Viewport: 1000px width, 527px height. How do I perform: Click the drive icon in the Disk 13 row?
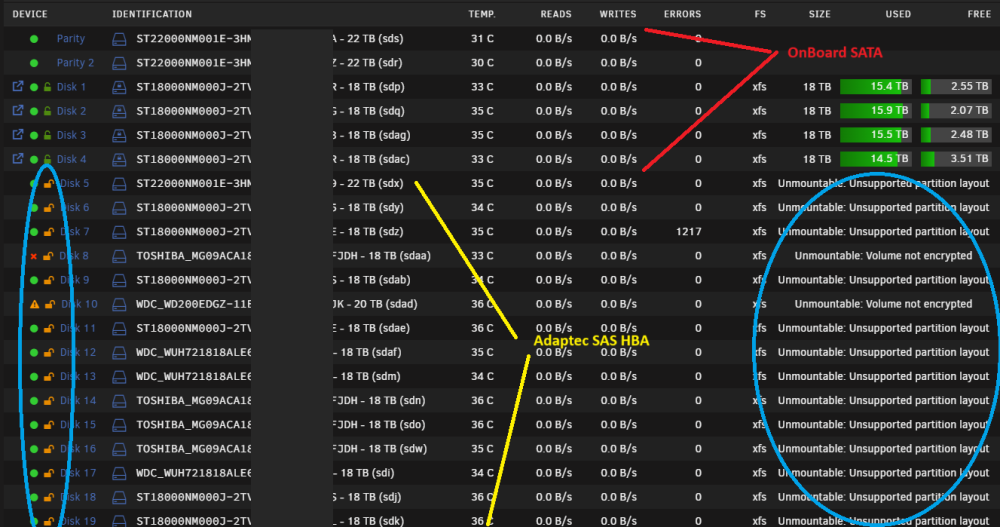point(119,376)
